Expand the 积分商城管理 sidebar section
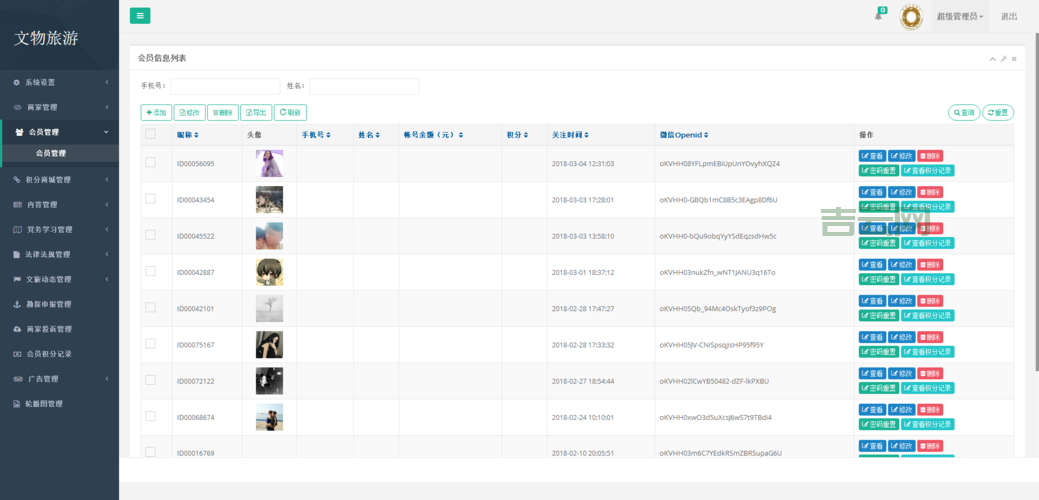This screenshot has width=1039, height=500. (x=59, y=180)
